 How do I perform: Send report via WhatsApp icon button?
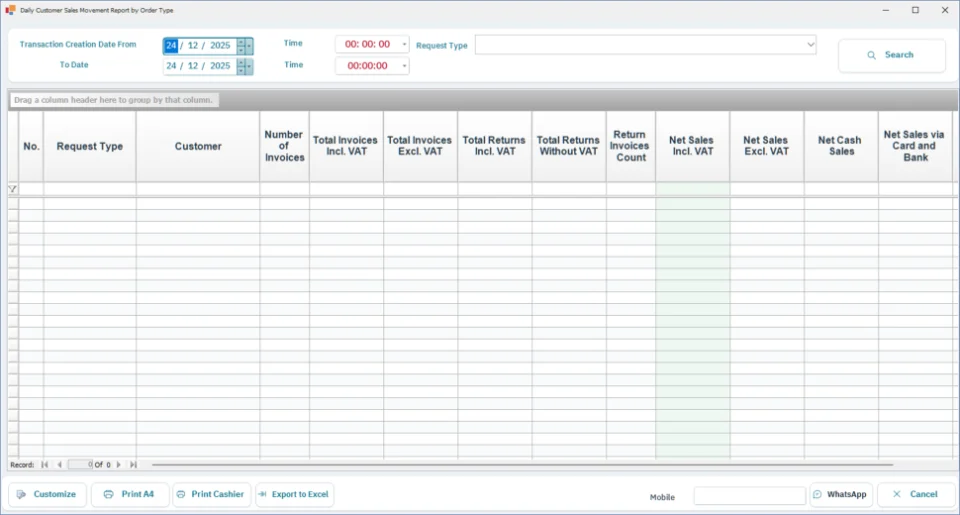click(x=841, y=494)
